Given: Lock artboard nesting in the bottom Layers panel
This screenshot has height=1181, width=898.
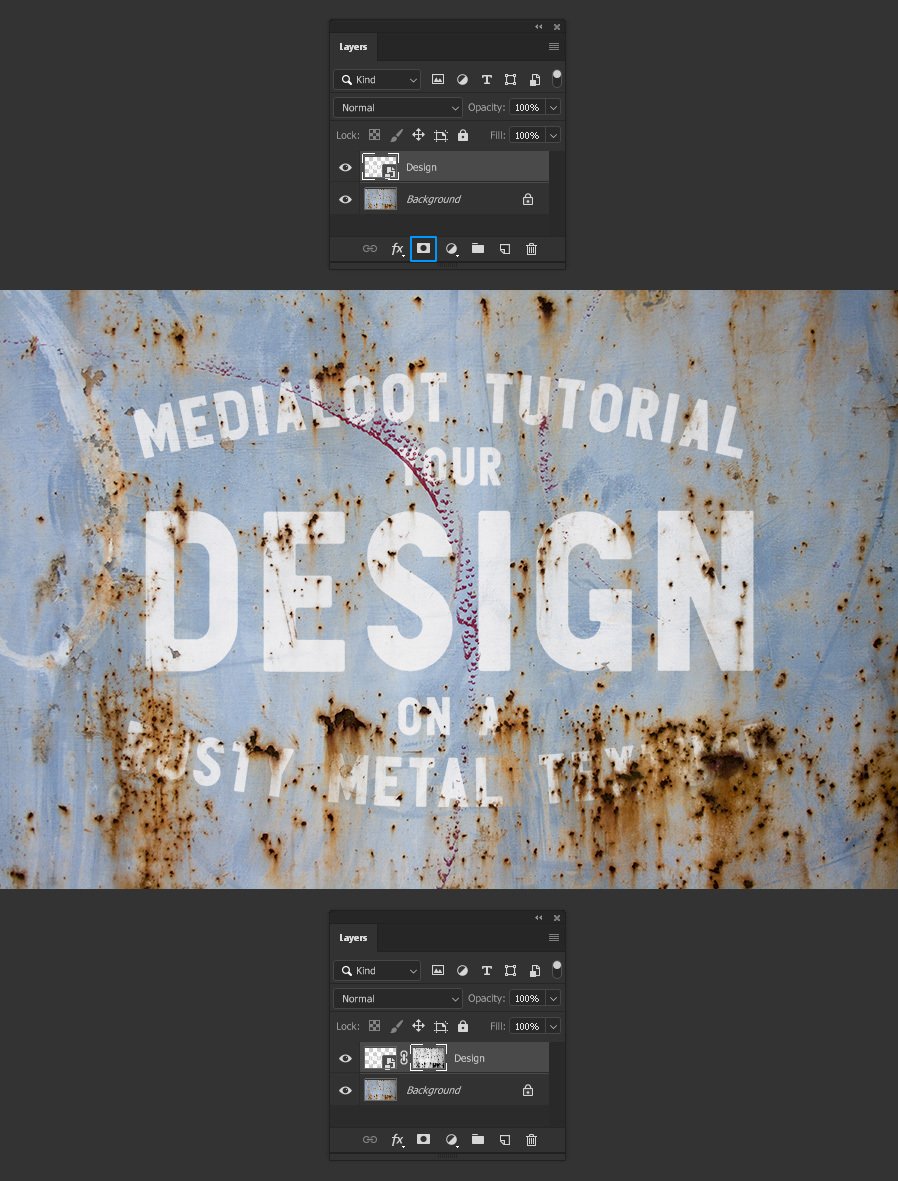Looking at the screenshot, I should click(x=441, y=1027).
